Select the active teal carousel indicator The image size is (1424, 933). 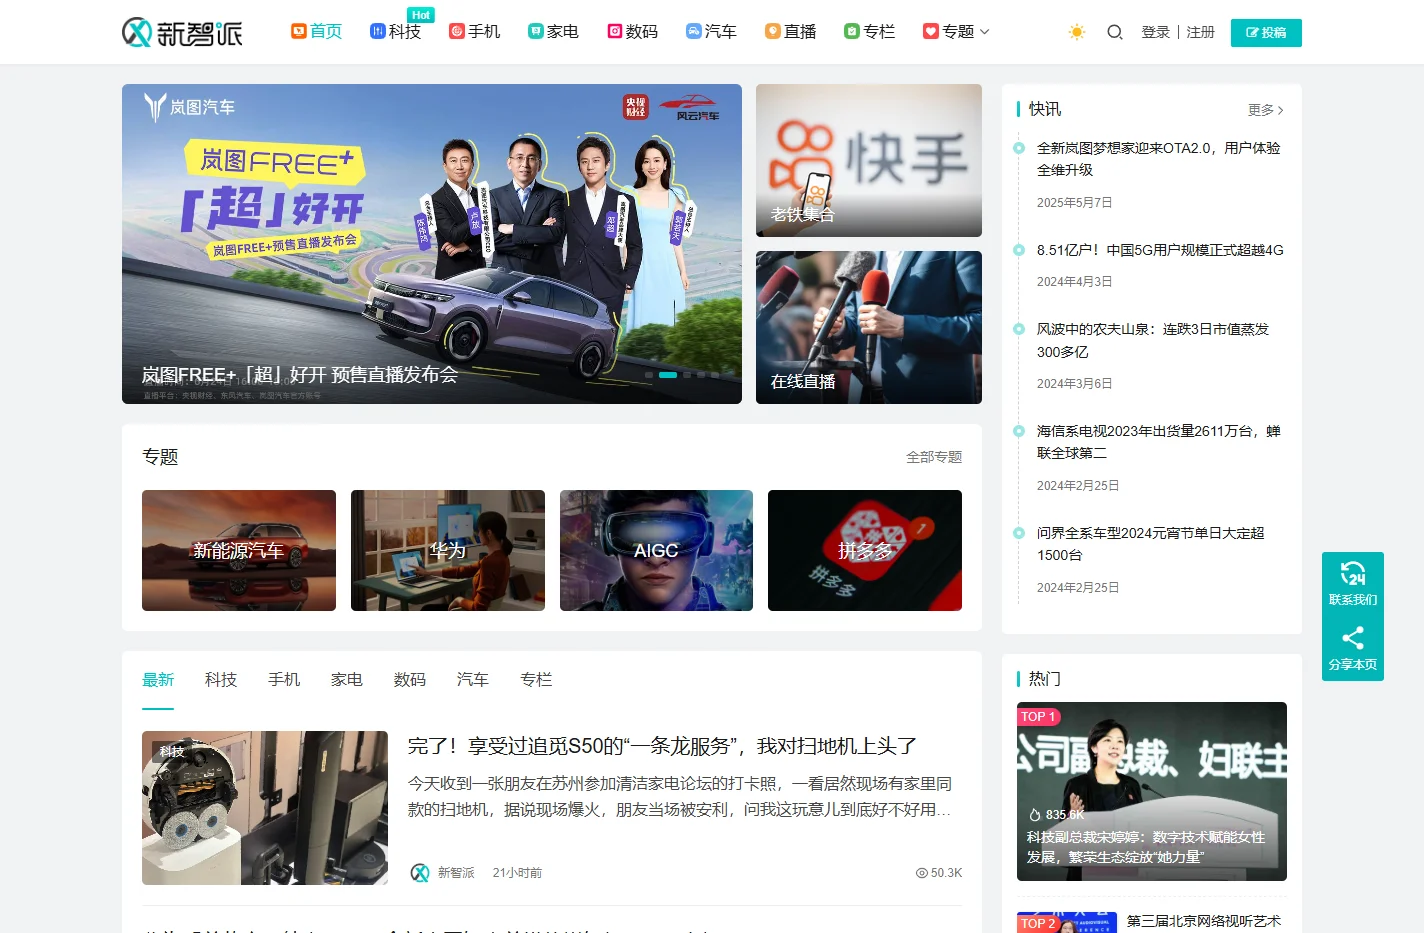pos(668,375)
